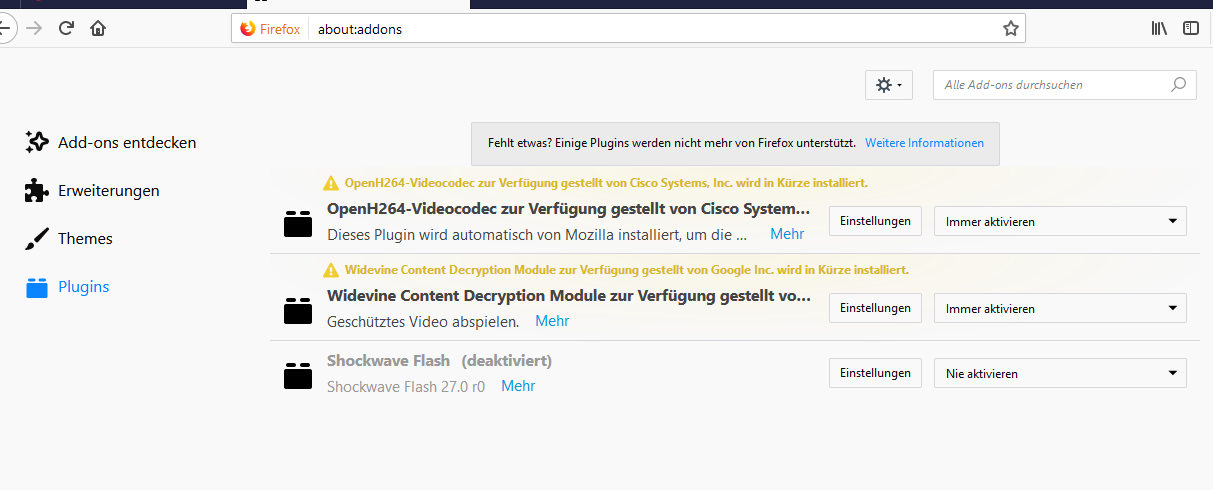
Task: Go to the Firefox home page icon
Action: click(x=98, y=28)
